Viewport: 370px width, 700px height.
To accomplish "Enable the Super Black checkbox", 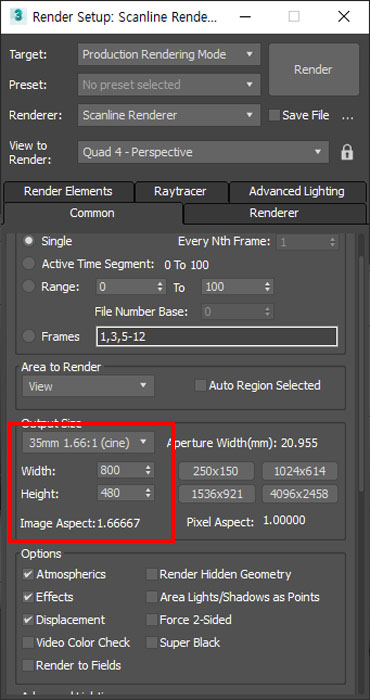I will (x=152, y=642).
